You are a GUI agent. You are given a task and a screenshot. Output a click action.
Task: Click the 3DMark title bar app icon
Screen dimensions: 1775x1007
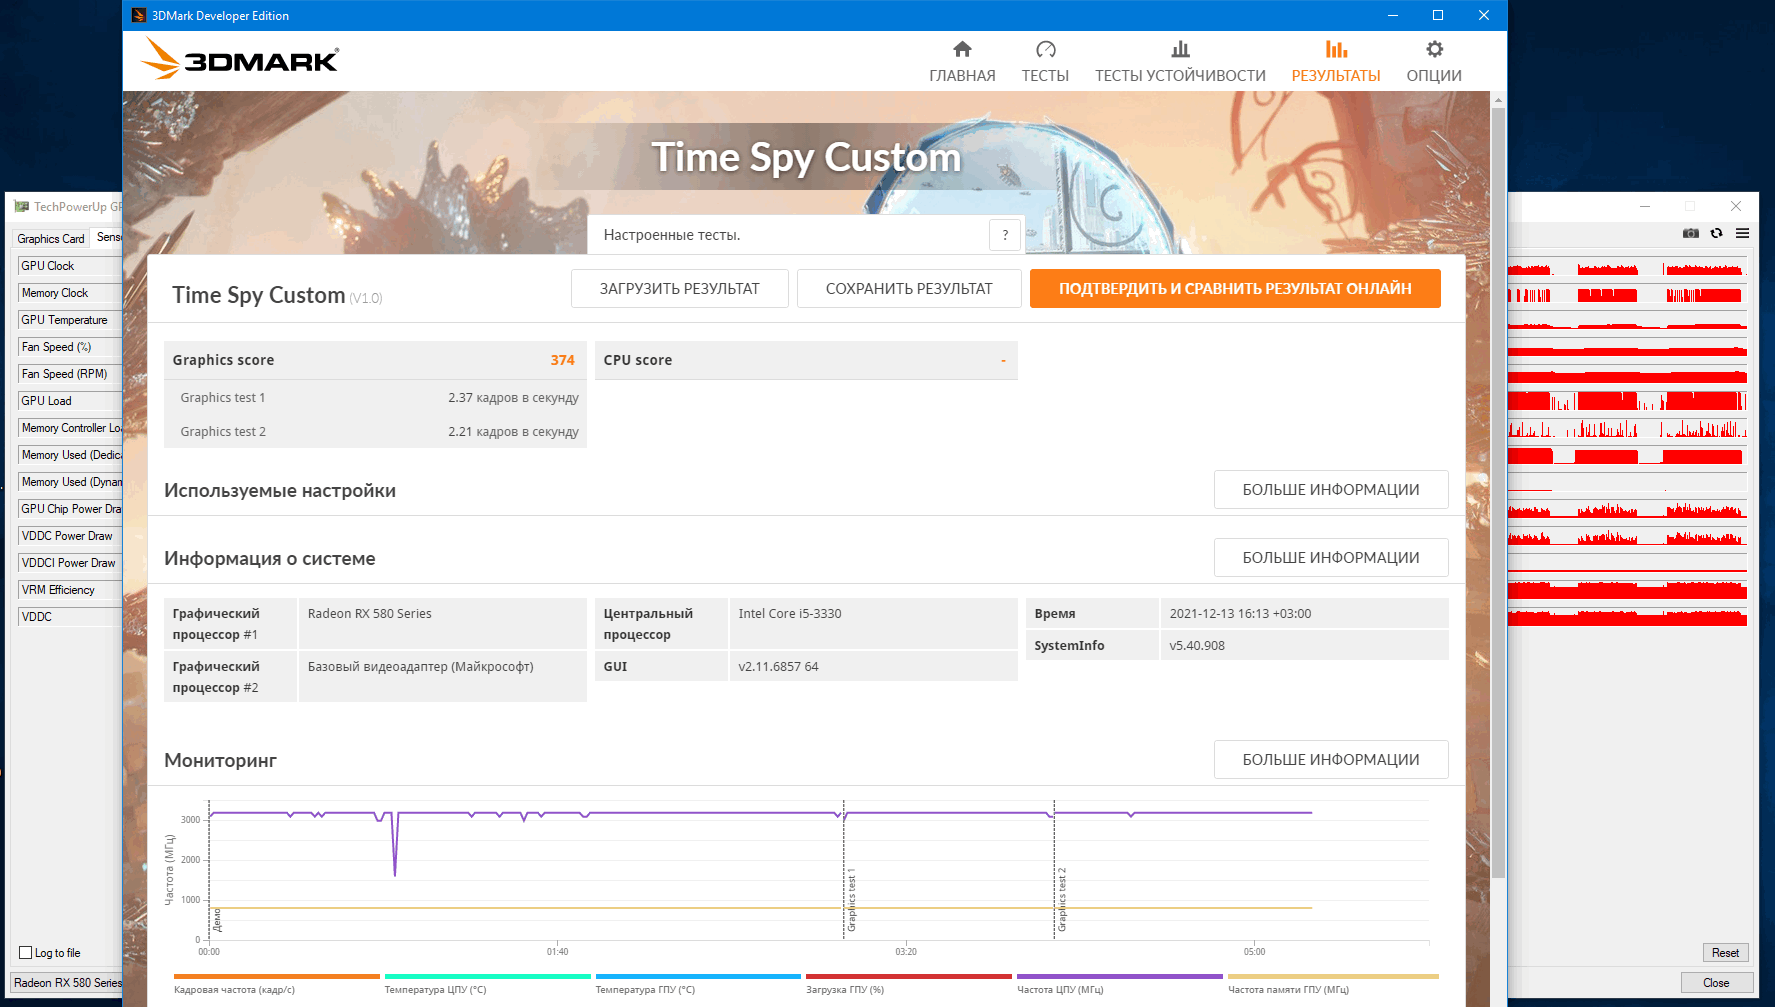139,15
